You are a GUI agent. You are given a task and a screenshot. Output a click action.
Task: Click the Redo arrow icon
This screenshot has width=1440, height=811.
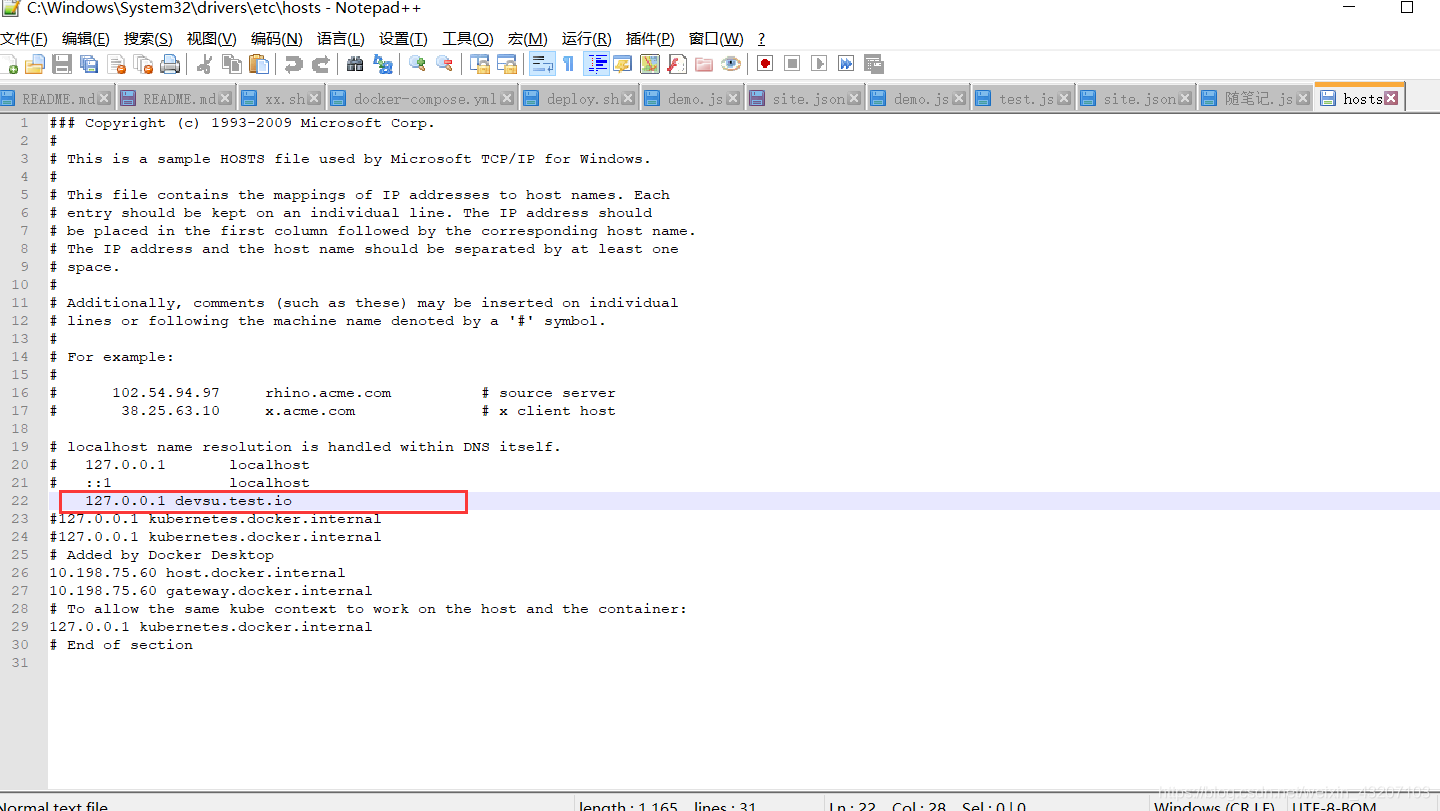321,64
